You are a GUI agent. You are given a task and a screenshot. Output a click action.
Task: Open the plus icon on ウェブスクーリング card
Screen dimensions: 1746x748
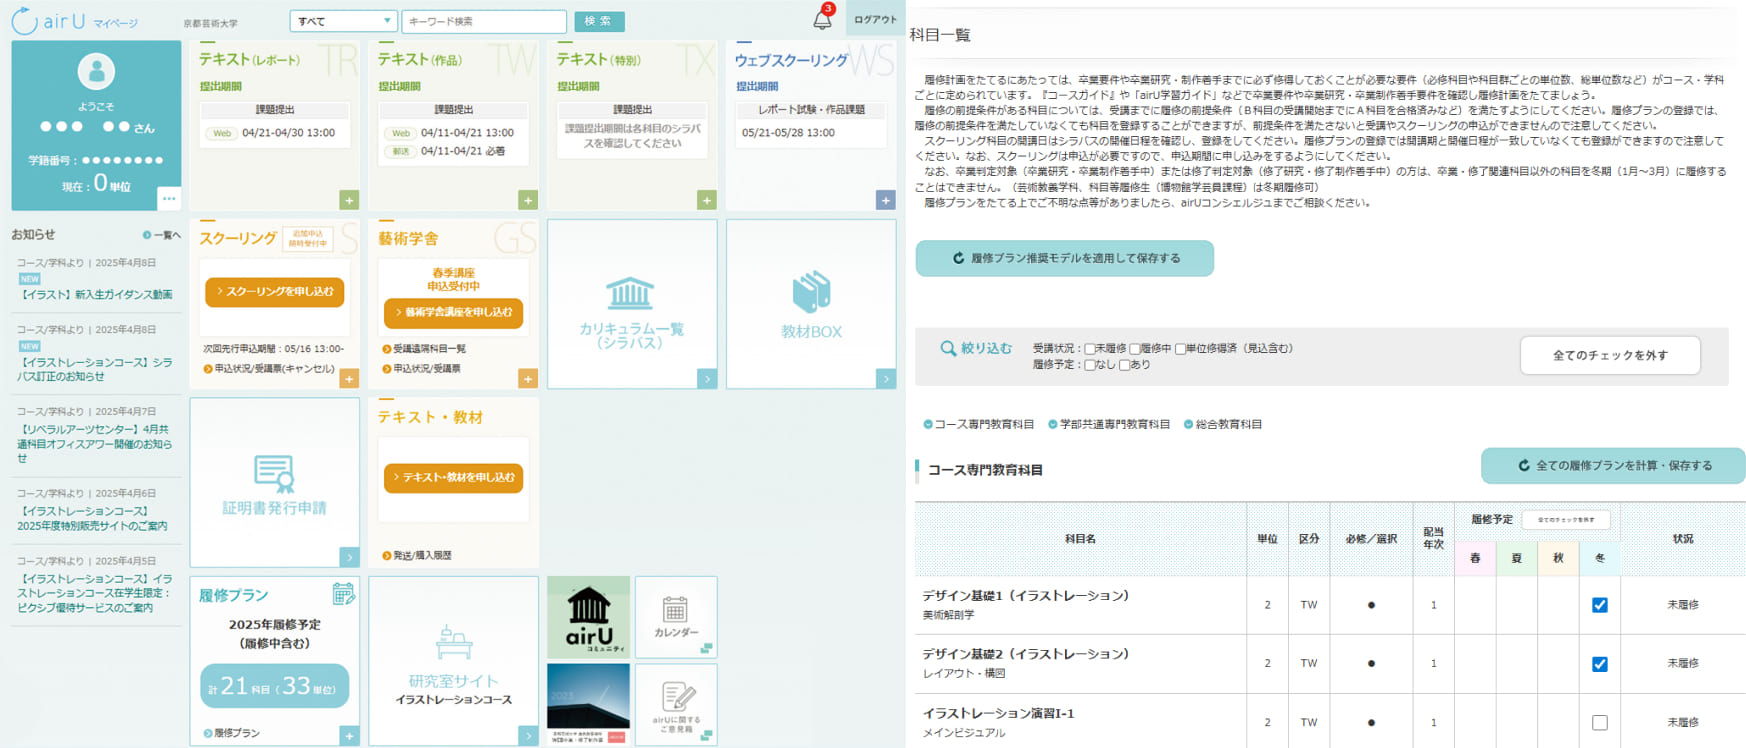click(x=886, y=200)
